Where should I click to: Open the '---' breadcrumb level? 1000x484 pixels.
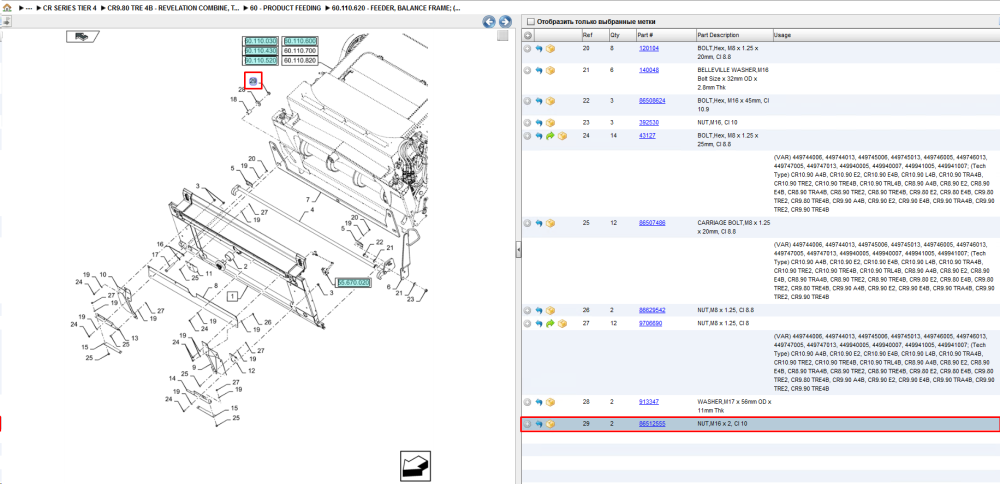(x=29, y=8)
